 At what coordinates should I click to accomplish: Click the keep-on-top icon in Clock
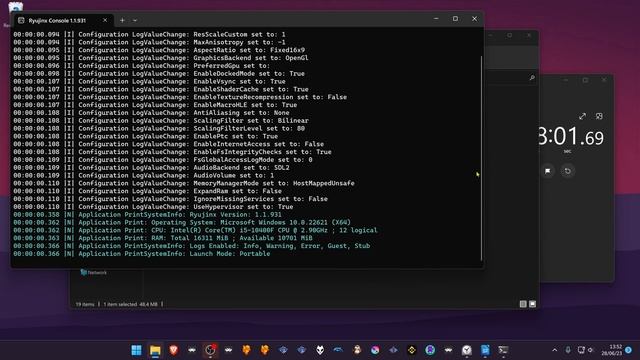point(599,116)
